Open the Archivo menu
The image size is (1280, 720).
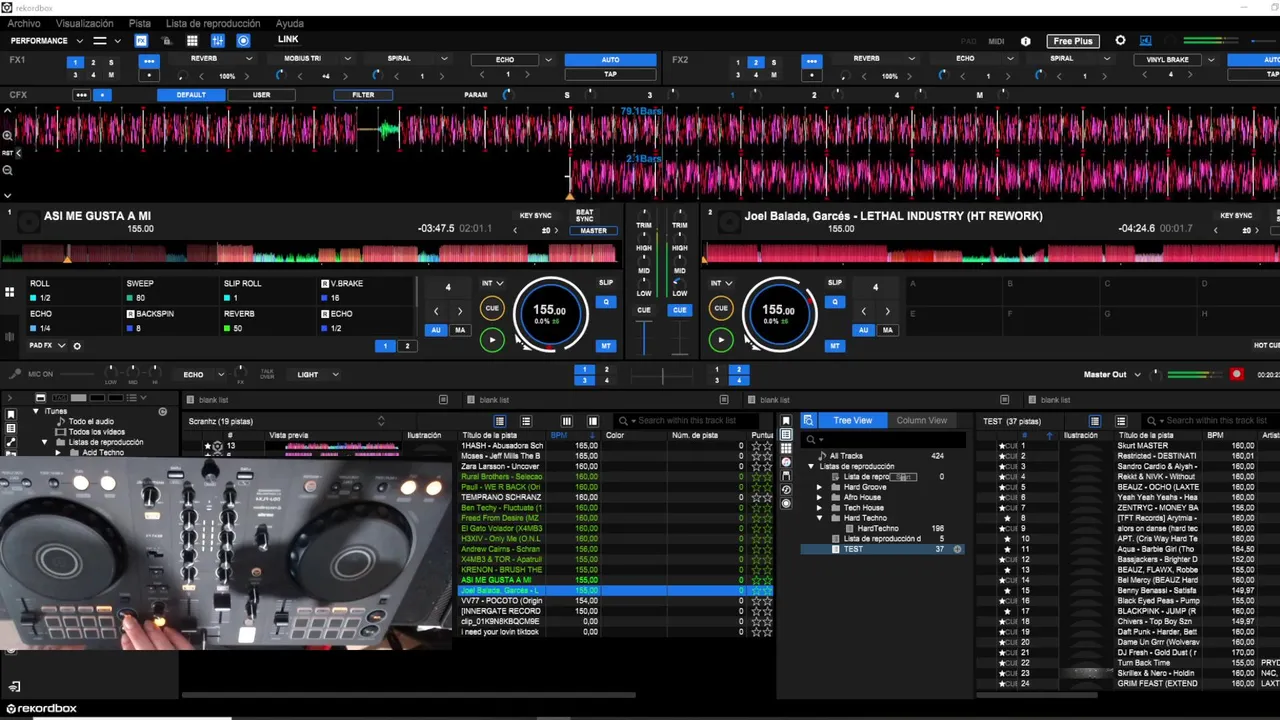[24, 23]
